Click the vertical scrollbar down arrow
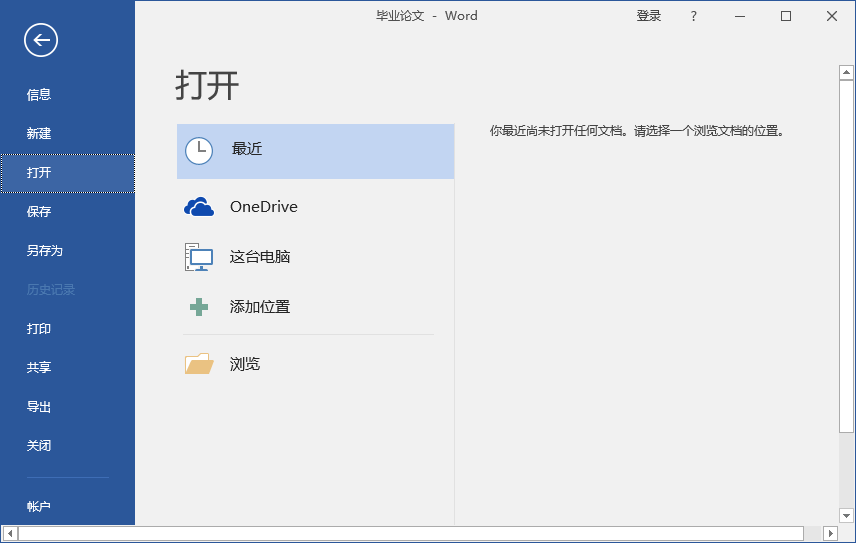The image size is (856, 543). click(x=846, y=515)
